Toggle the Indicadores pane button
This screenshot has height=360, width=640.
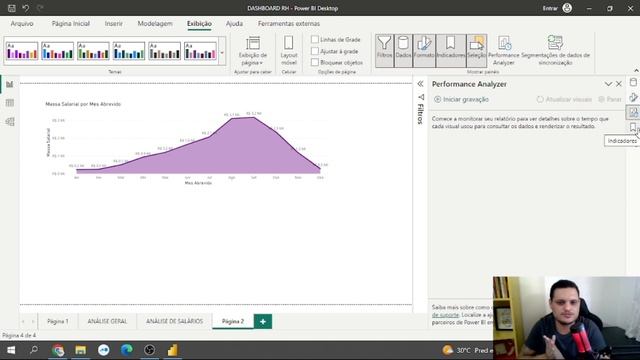click(x=451, y=51)
